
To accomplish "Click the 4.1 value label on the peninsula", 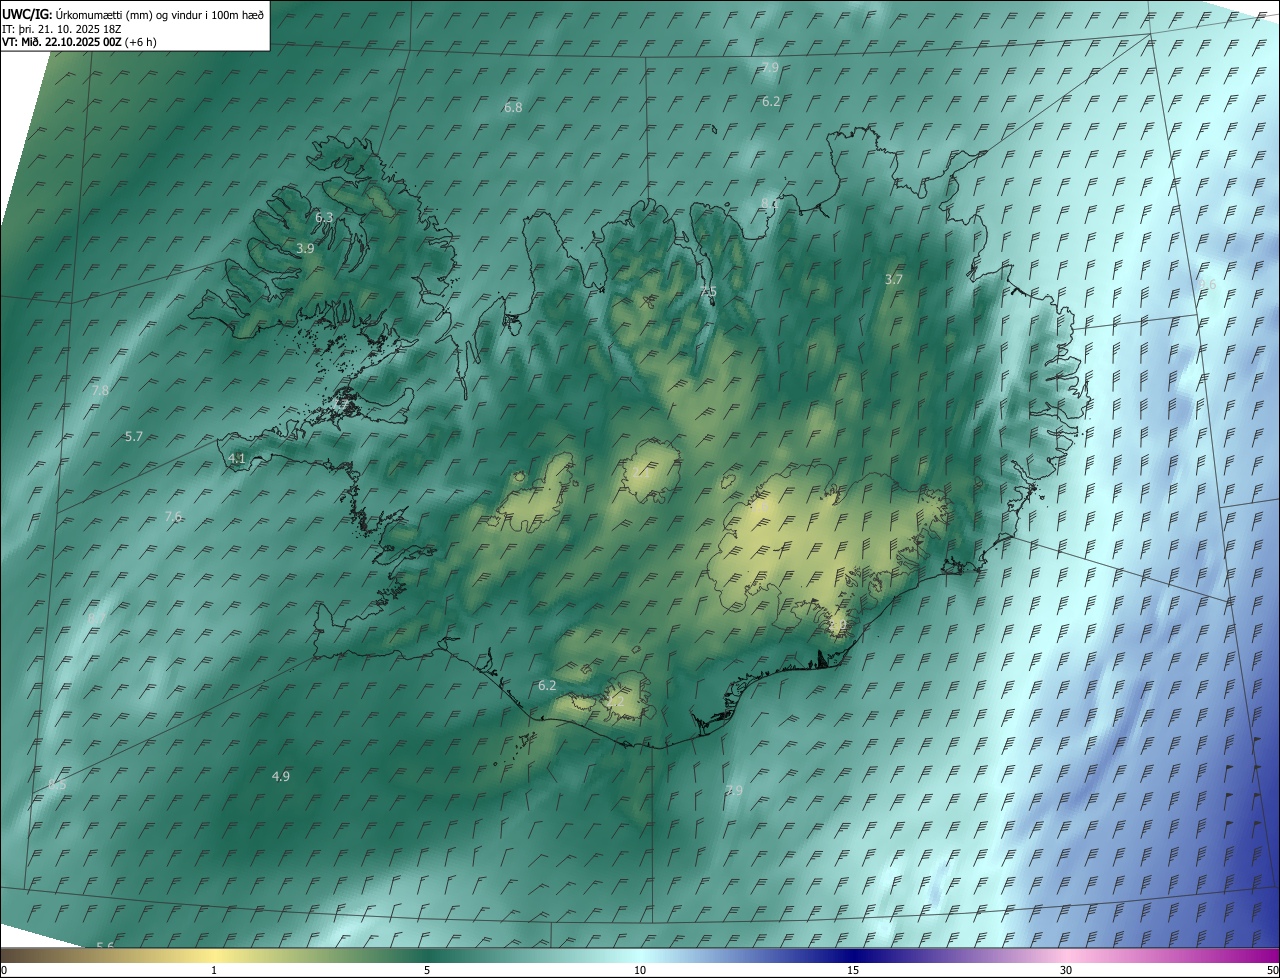I will 237,458.
